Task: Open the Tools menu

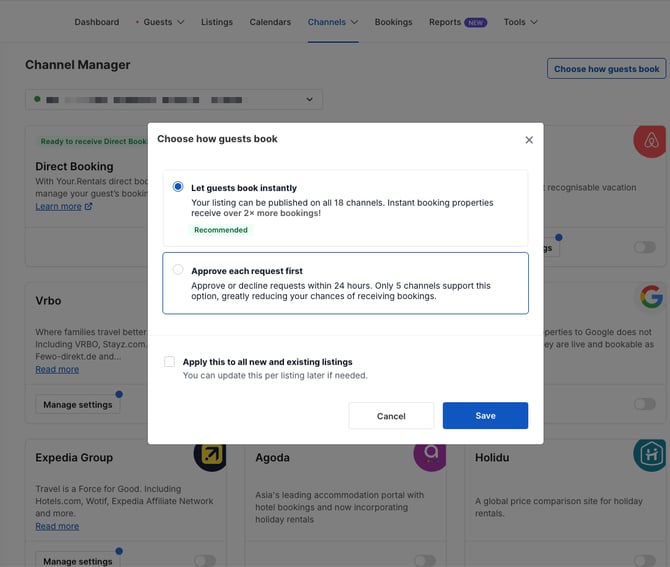Action: click(x=514, y=22)
